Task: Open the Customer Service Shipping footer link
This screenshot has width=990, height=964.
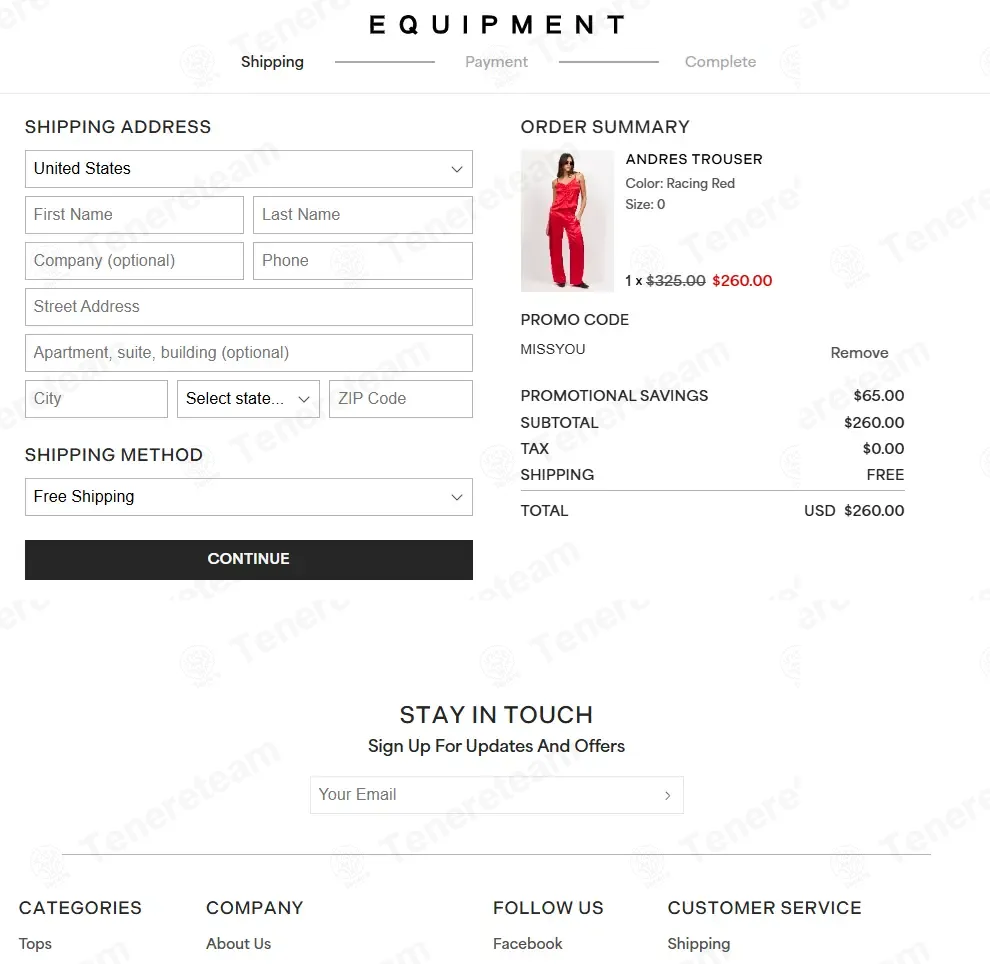Action: click(x=699, y=944)
